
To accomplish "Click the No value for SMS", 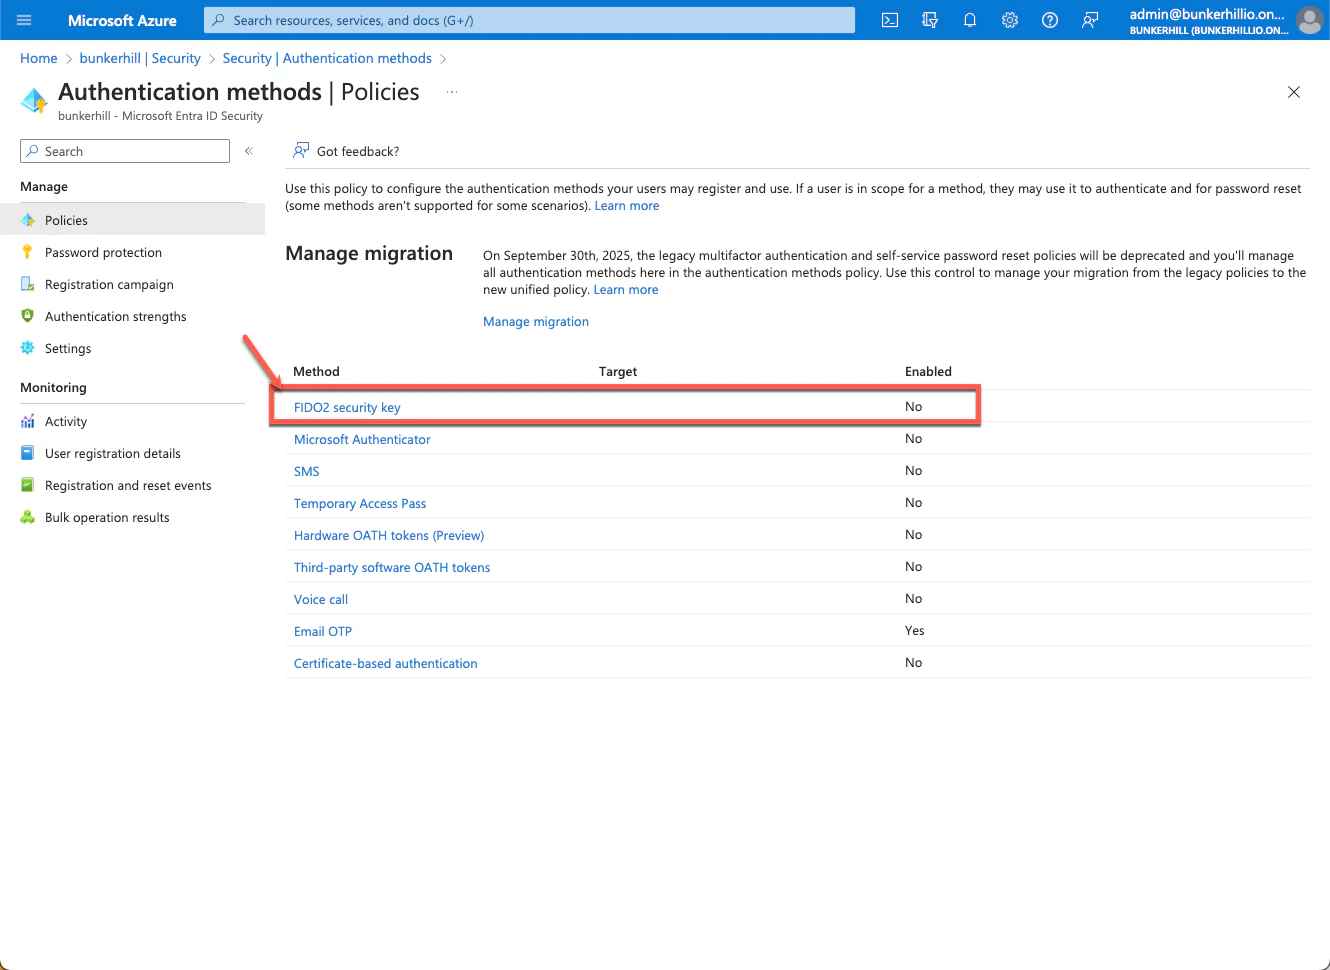I will pyautogui.click(x=914, y=471).
